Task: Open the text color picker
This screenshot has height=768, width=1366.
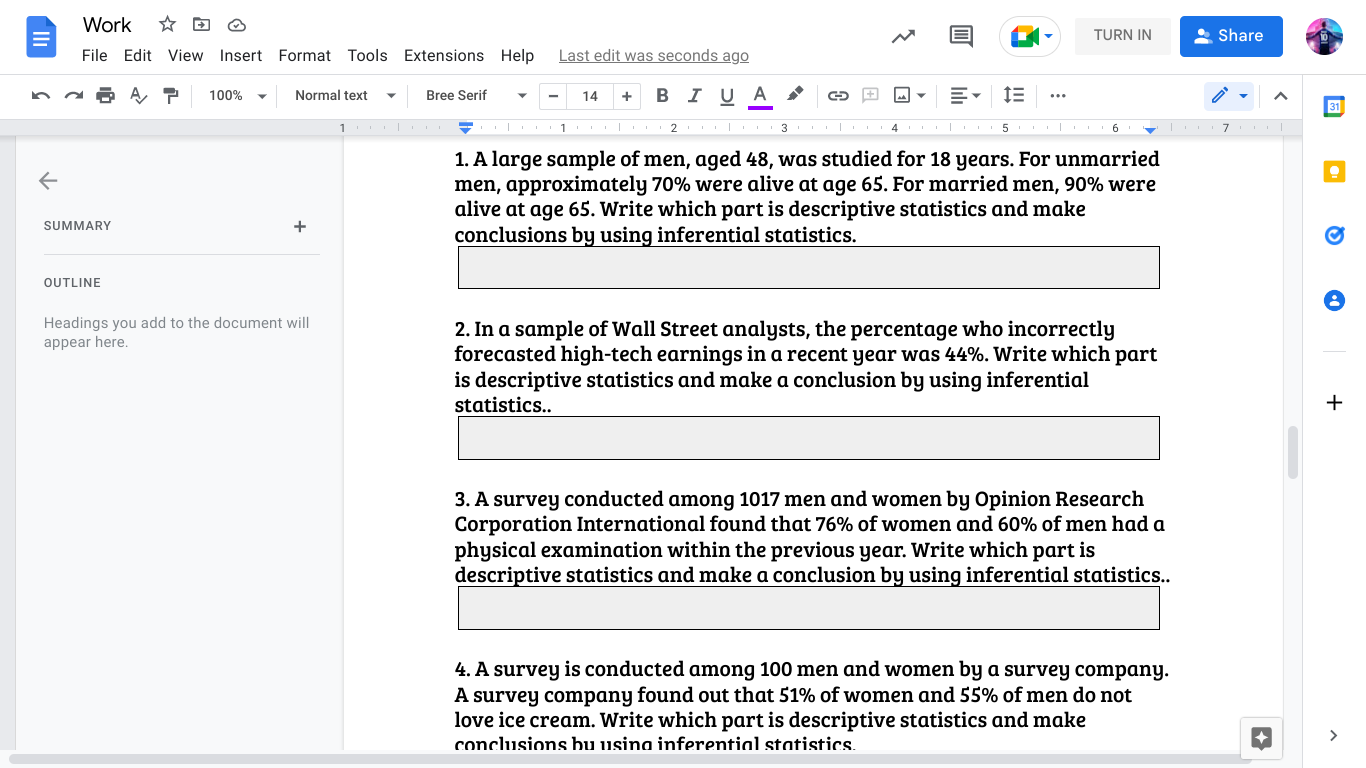Action: (x=759, y=95)
